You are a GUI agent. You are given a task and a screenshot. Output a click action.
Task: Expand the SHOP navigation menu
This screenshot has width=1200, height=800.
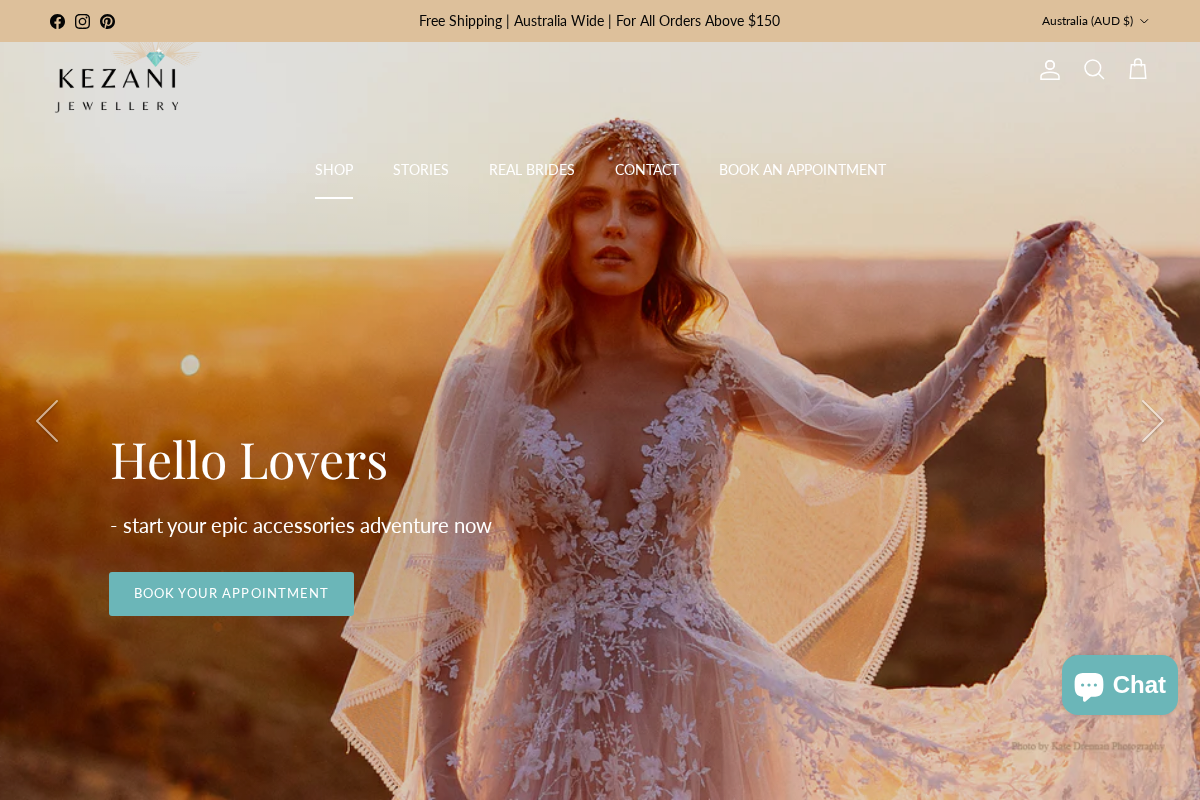point(334,170)
